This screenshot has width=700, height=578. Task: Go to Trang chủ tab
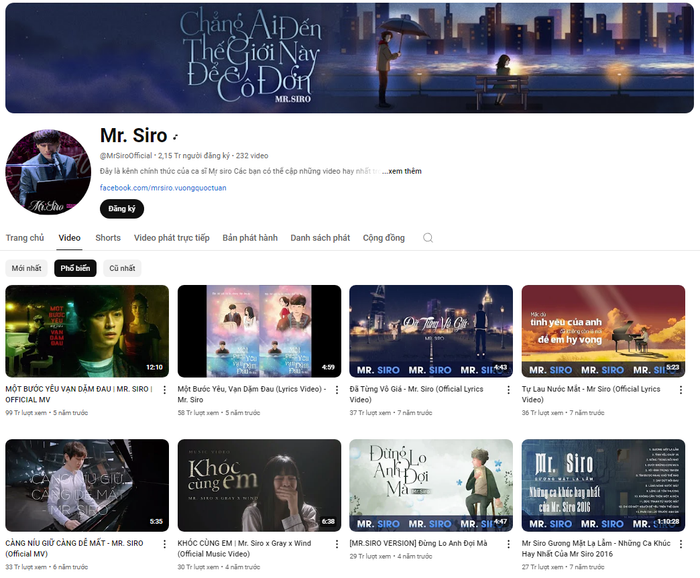coord(25,238)
